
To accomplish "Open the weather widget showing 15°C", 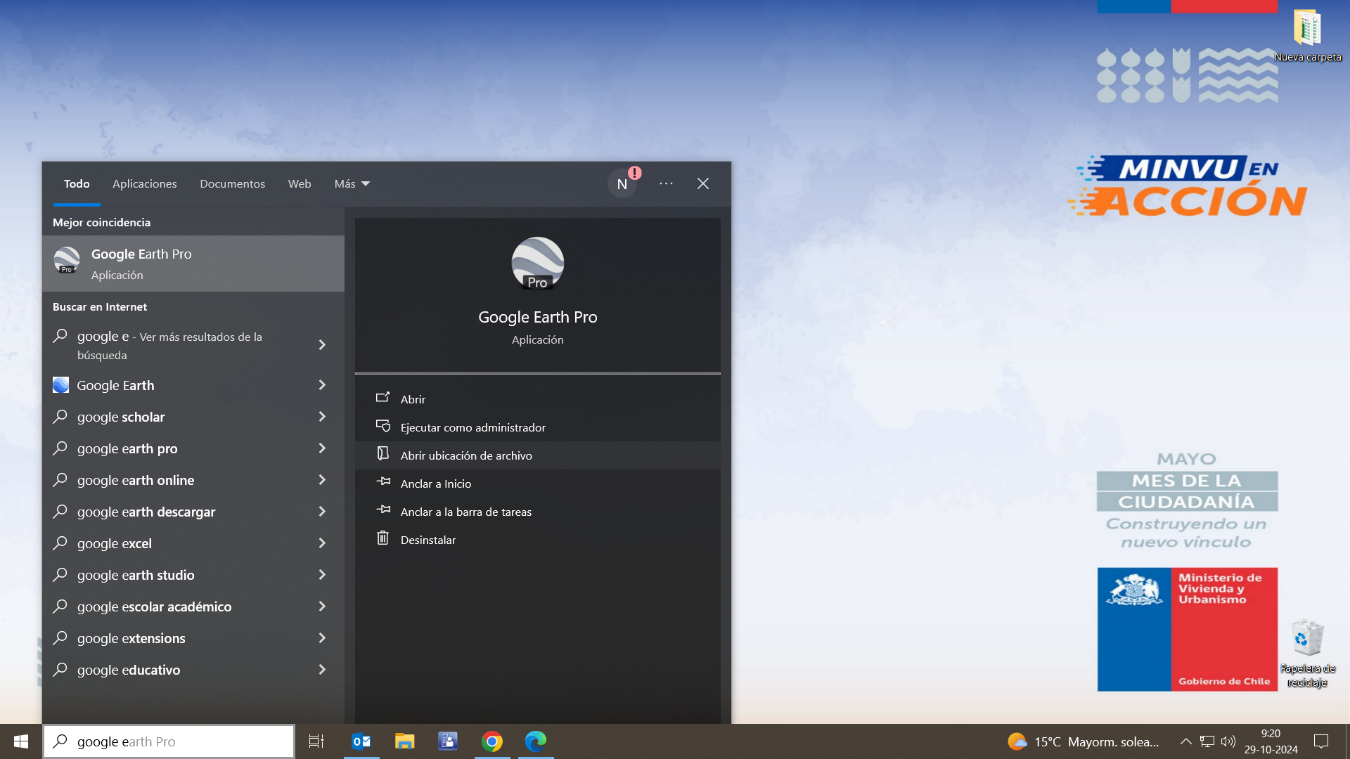I will 1084,742.
